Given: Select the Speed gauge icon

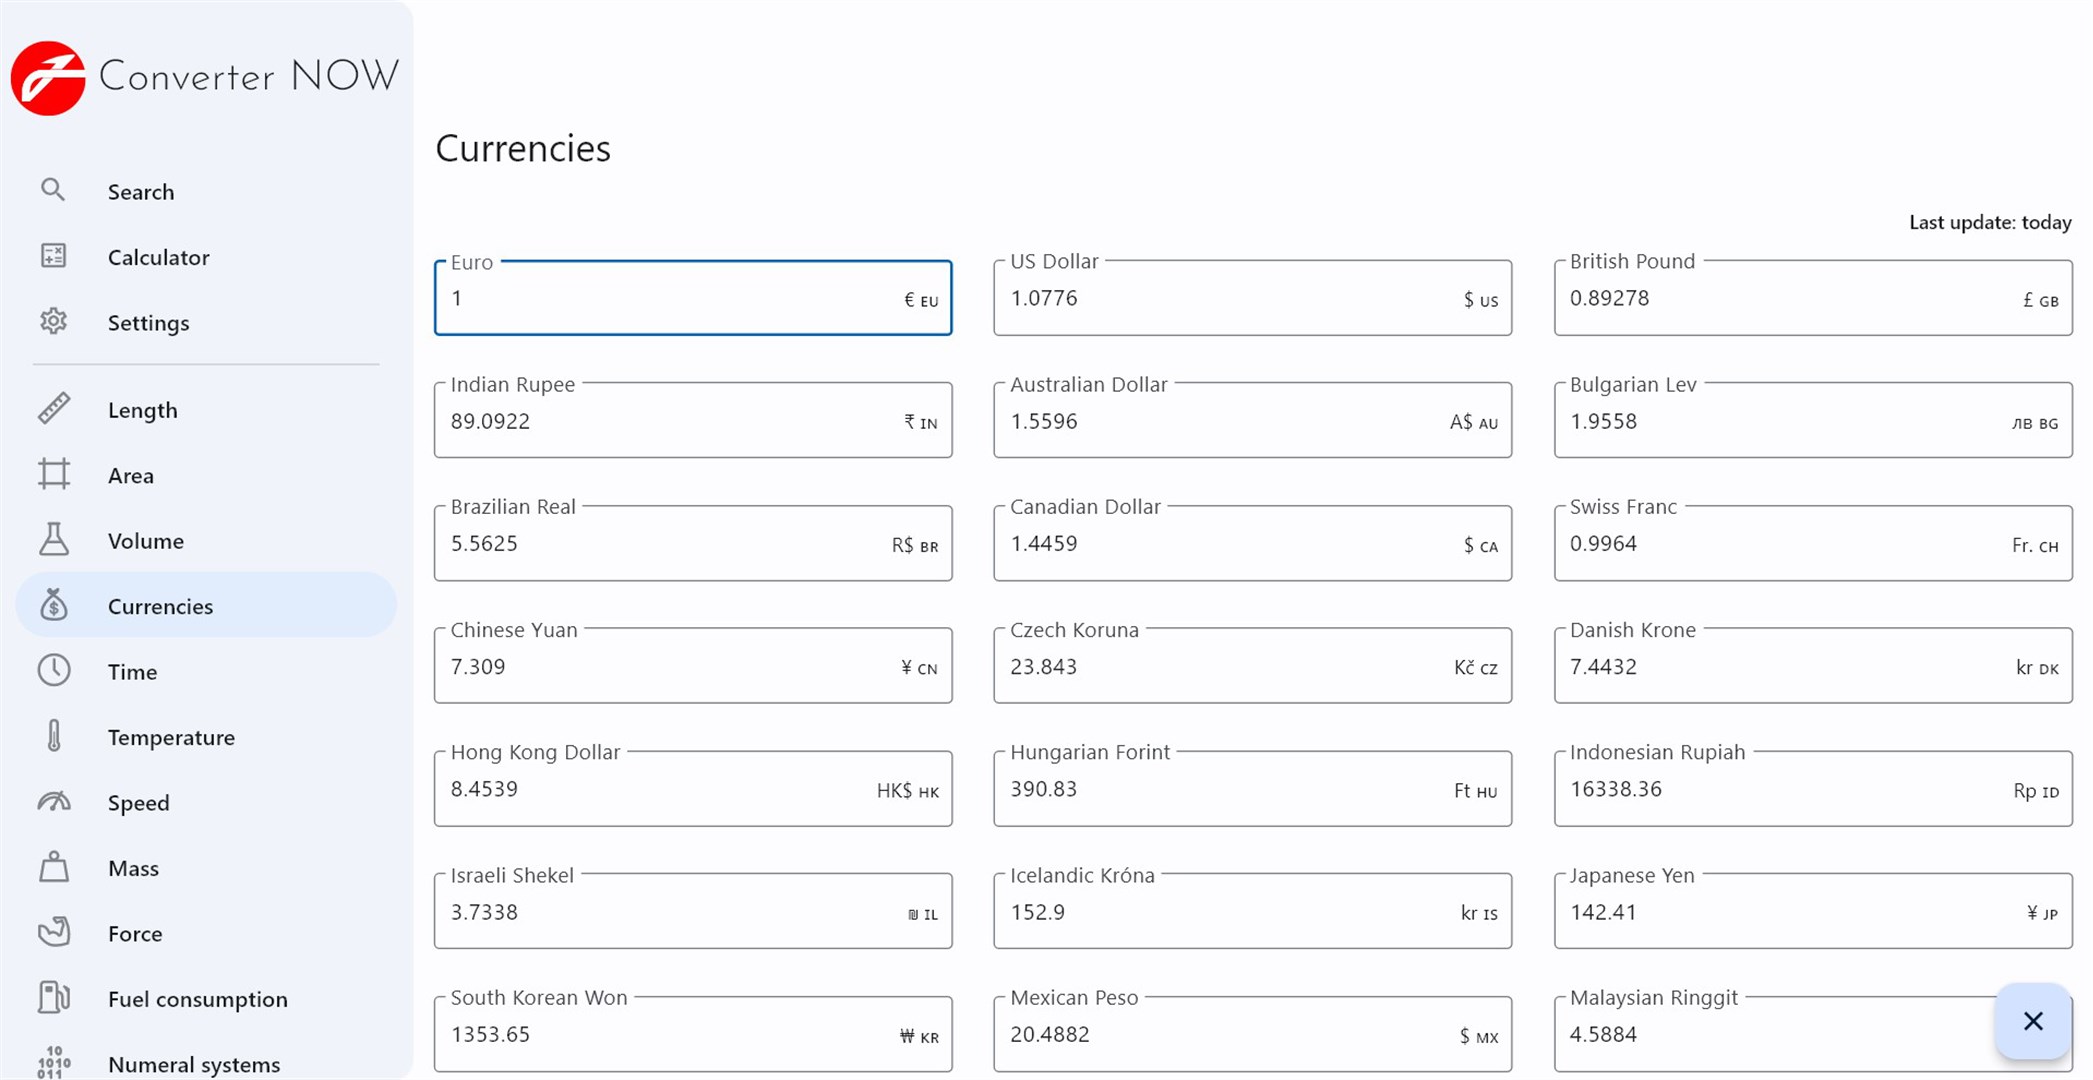Looking at the screenshot, I should [x=53, y=802].
